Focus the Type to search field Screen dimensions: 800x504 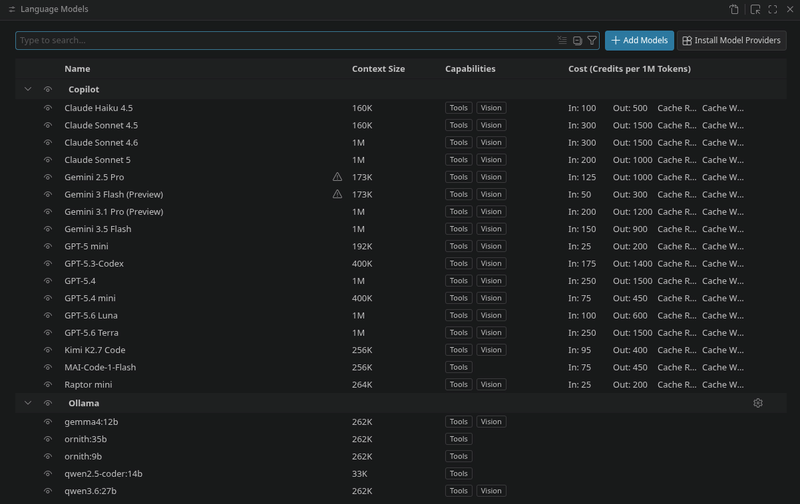click(286, 40)
